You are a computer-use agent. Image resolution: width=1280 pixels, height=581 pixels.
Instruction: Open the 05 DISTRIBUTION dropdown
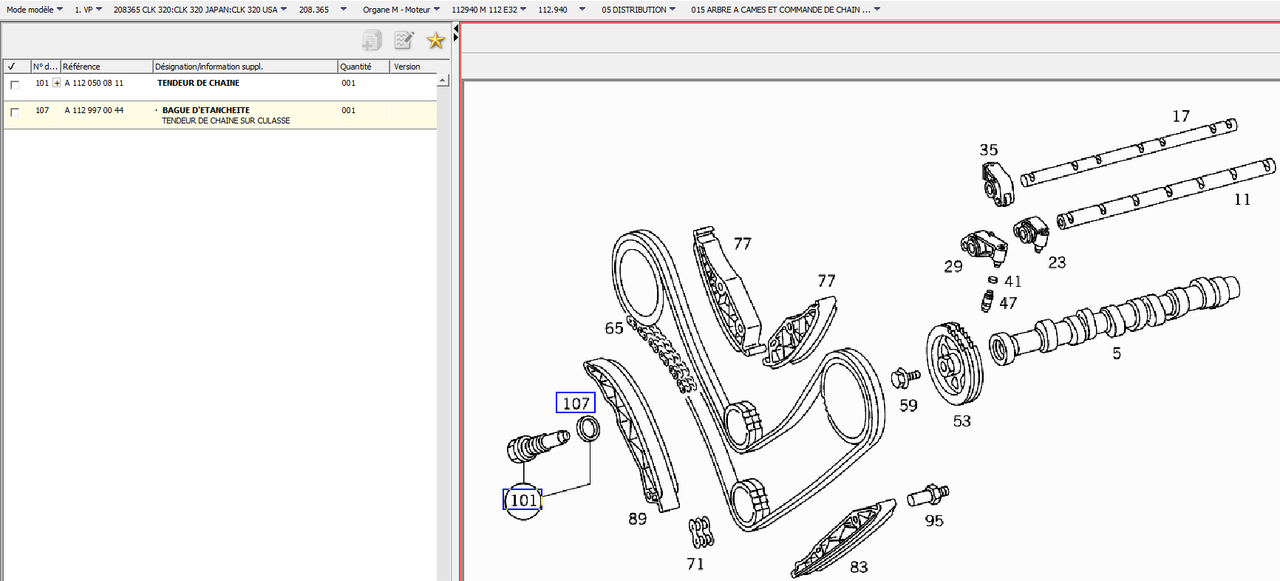(x=639, y=9)
